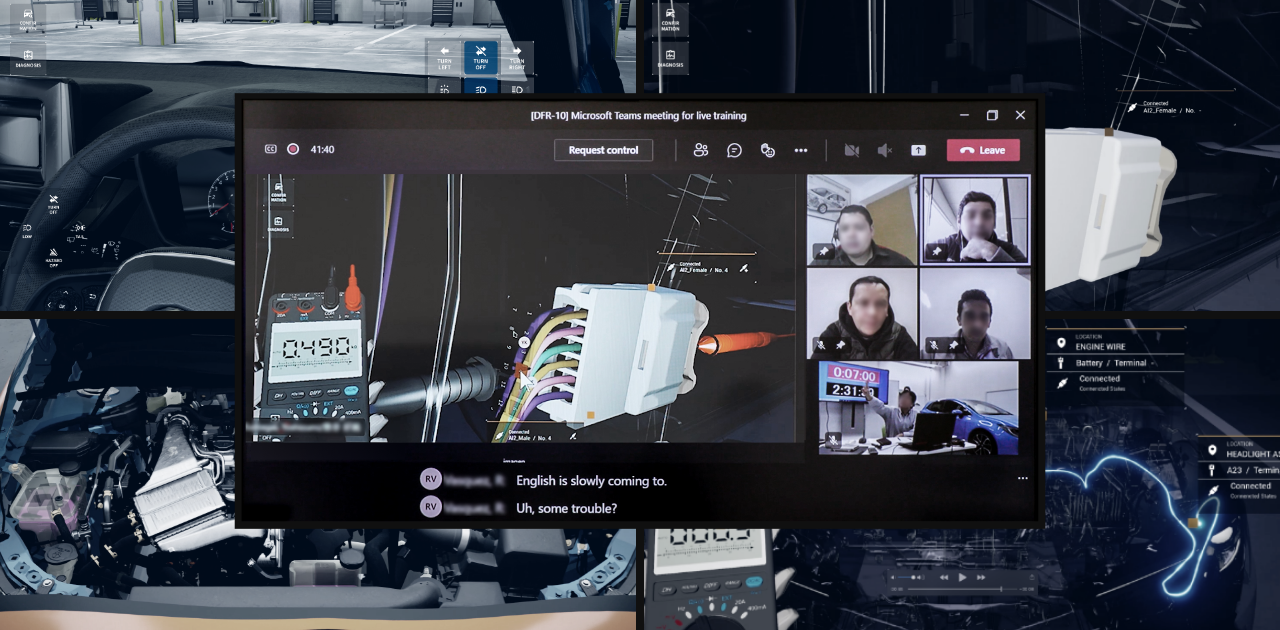Click the play button in bottom-right playback bar
Screen dimensions: 1280x630
click(x=963, y=577)
